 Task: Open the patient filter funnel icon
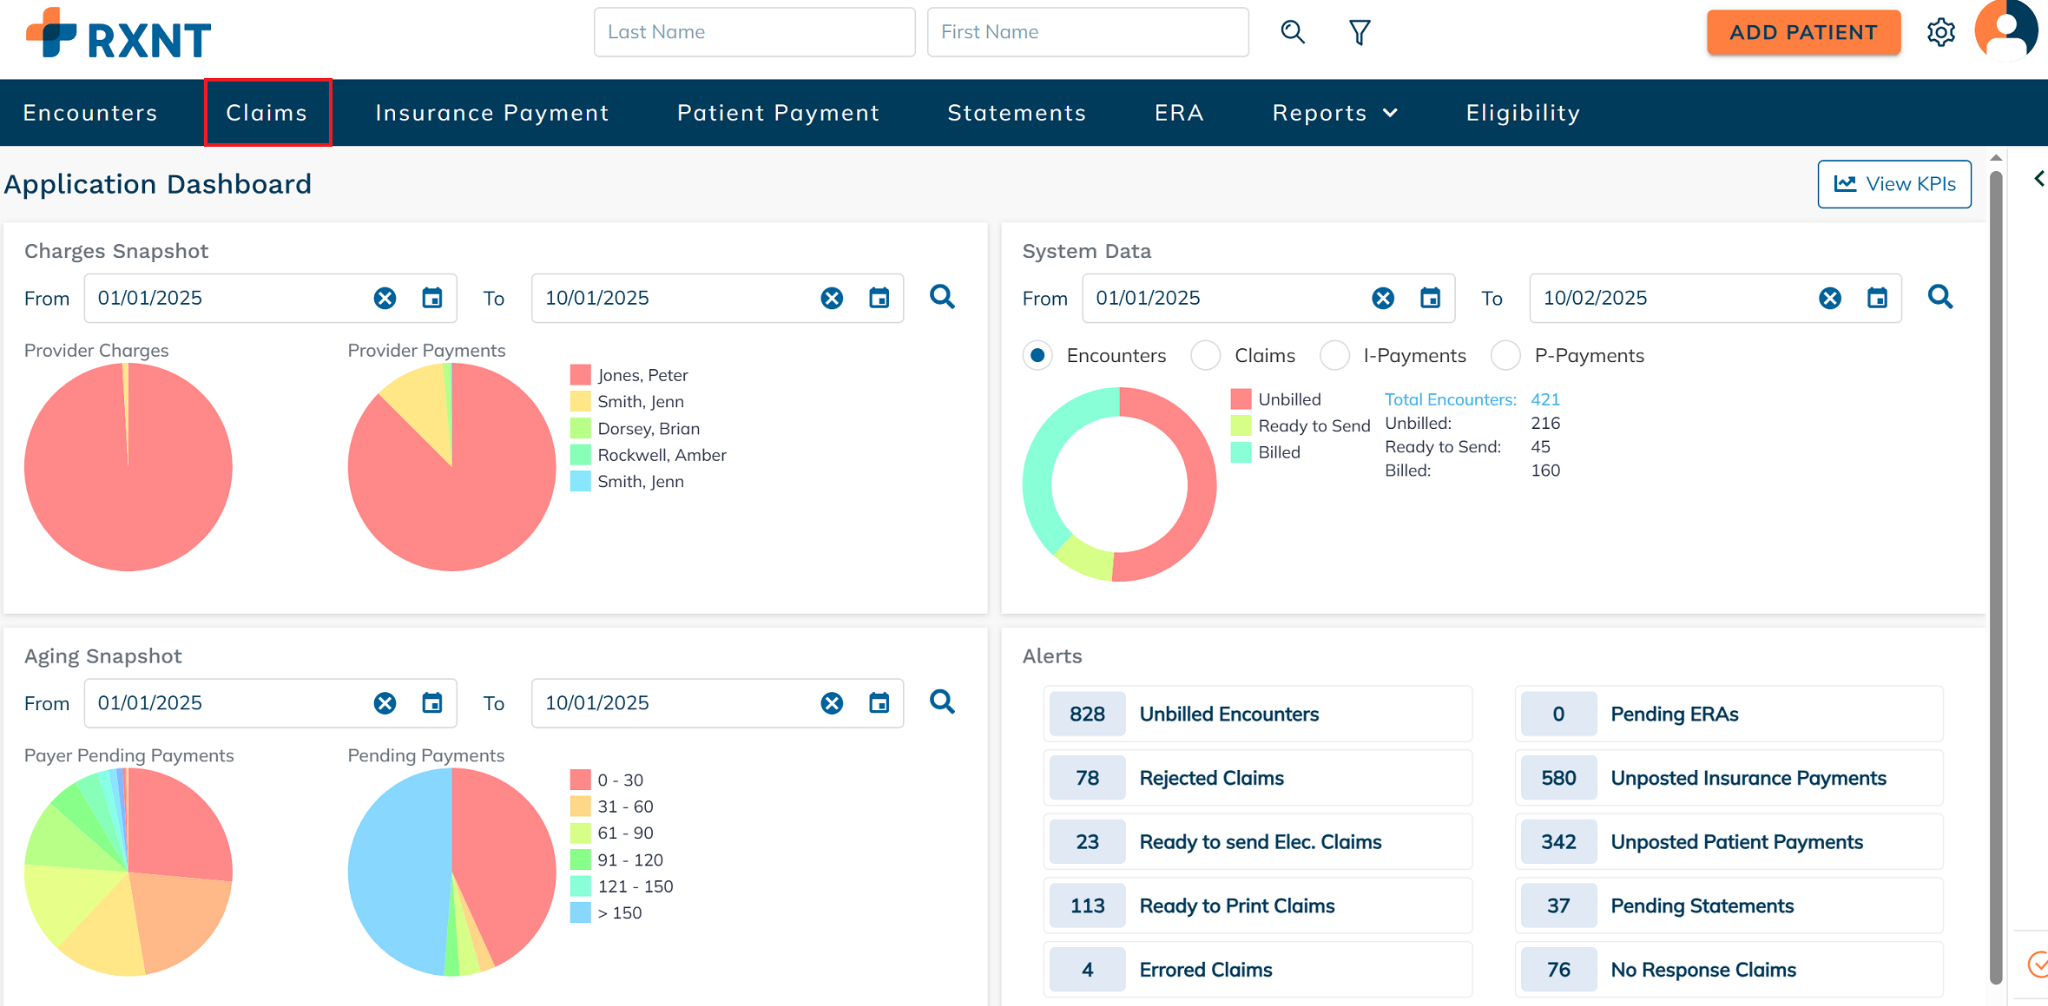[1359, 33]
